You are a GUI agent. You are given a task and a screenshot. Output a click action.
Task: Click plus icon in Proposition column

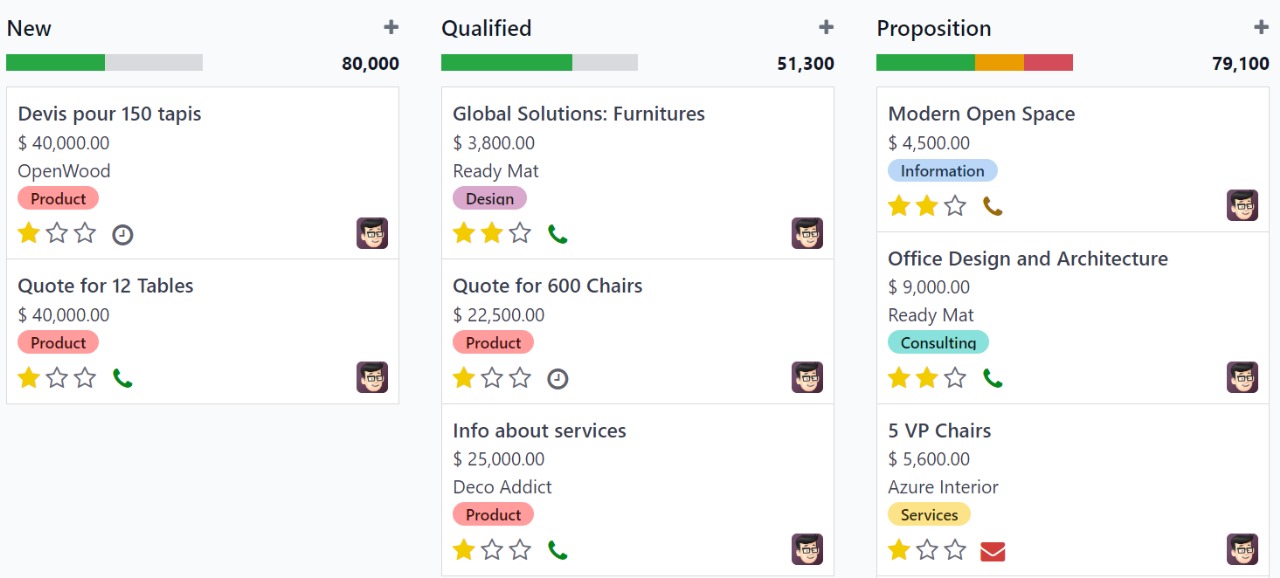tap(1261, 28)
